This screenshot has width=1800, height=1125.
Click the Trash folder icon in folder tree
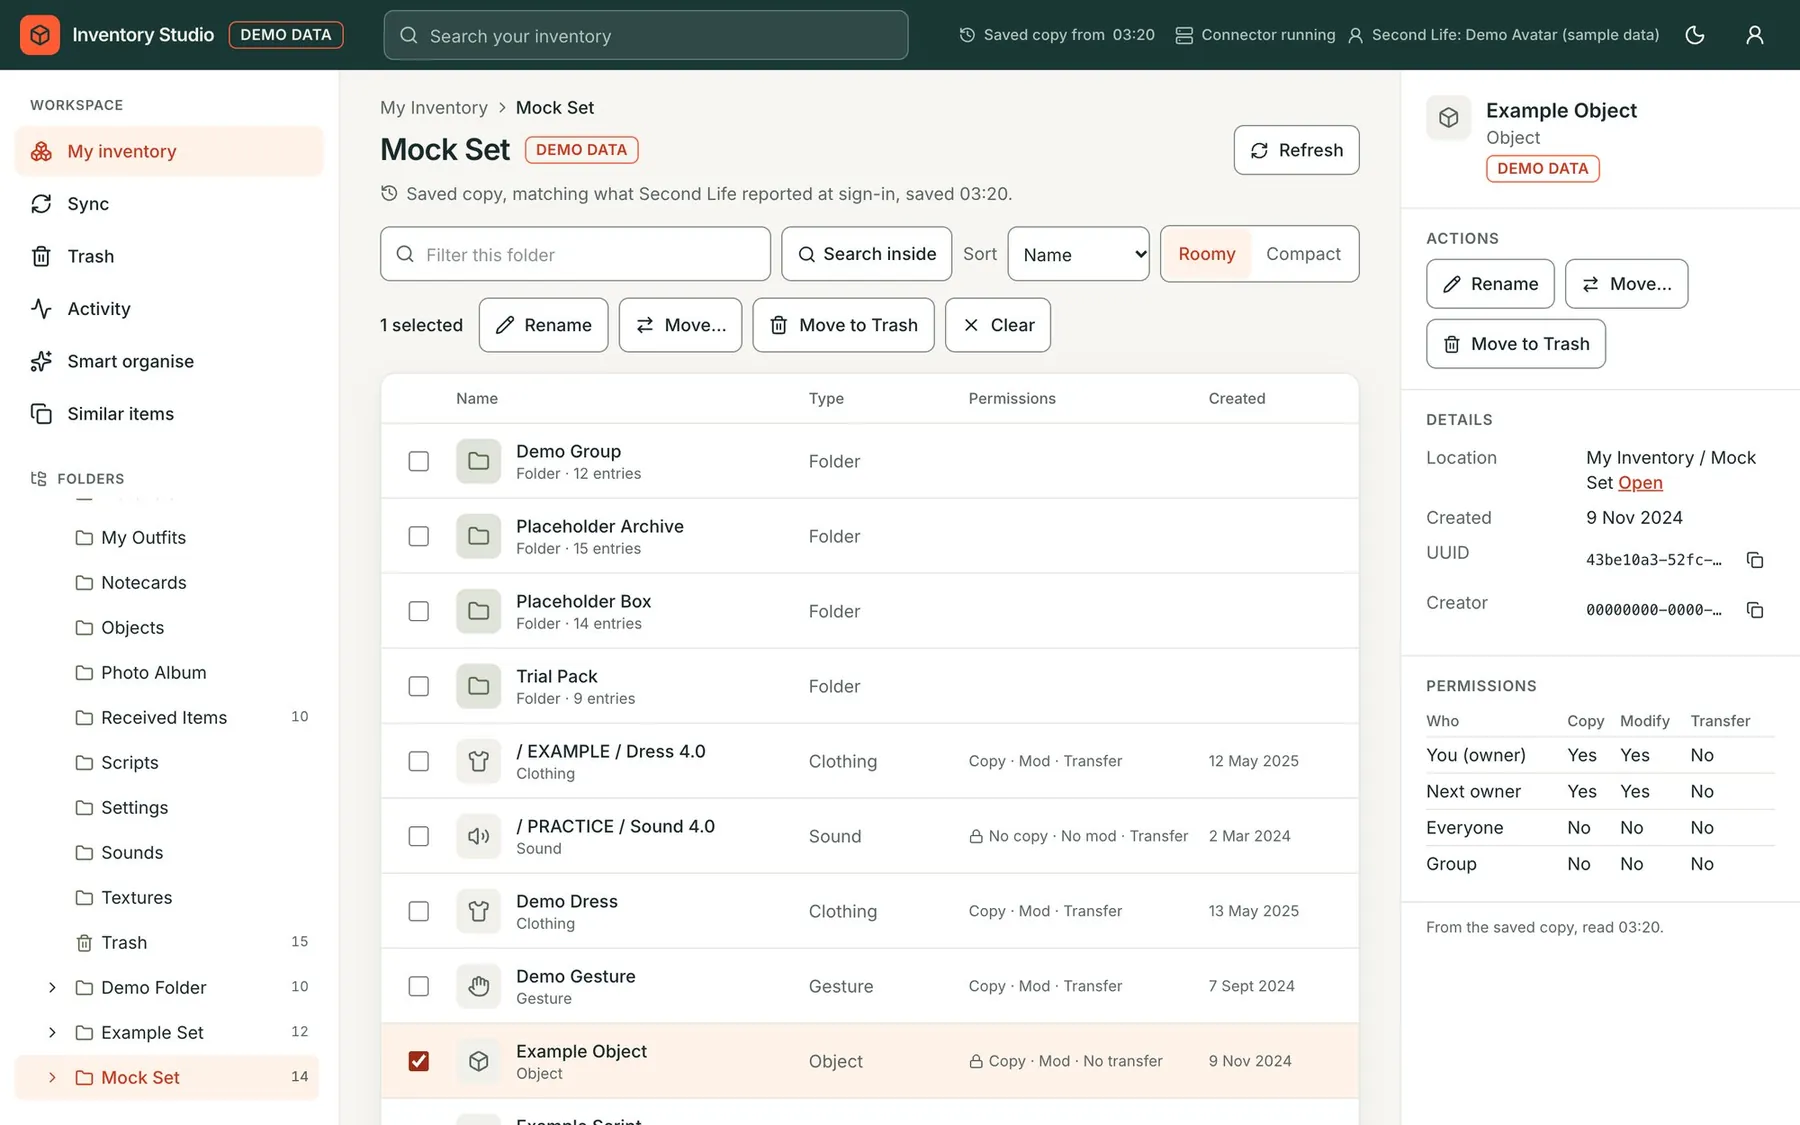coord(84,942)
